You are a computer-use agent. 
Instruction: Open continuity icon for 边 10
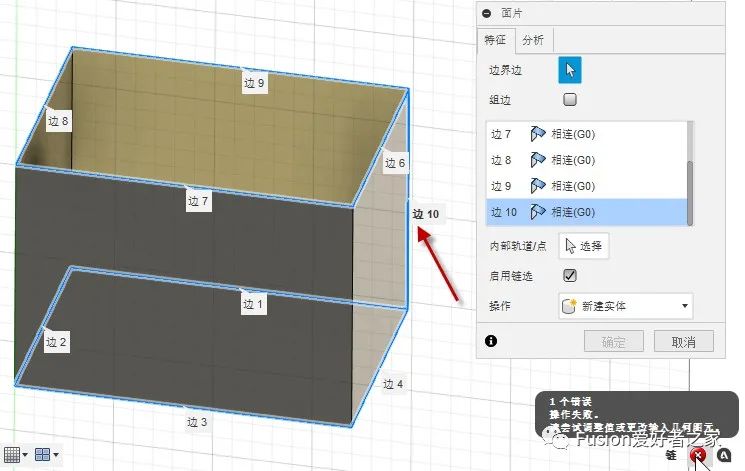537,211
